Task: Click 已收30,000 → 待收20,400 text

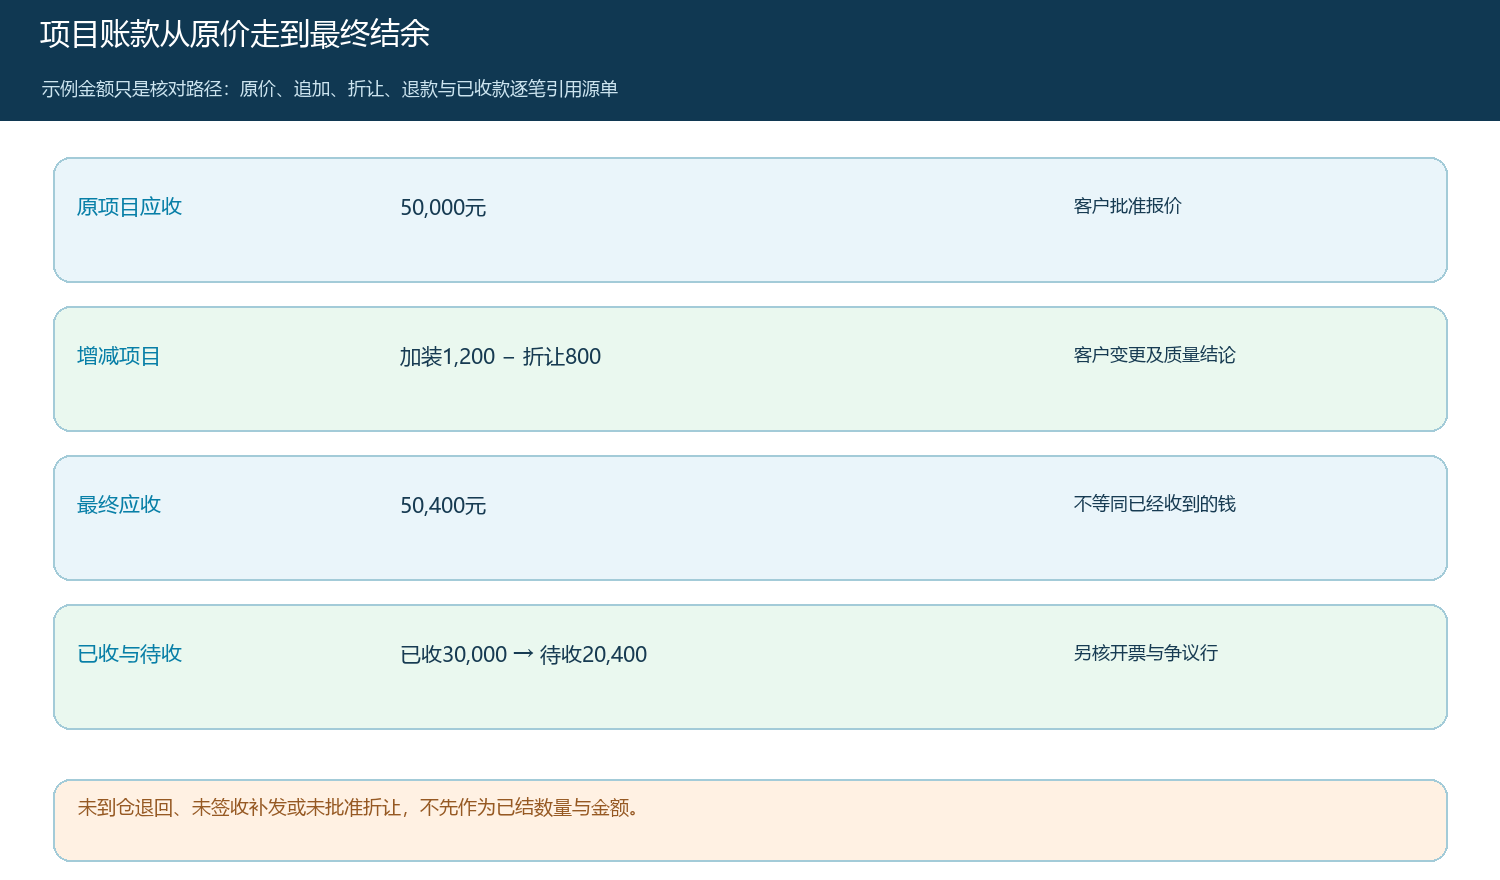Action: (x=524, y=655)
